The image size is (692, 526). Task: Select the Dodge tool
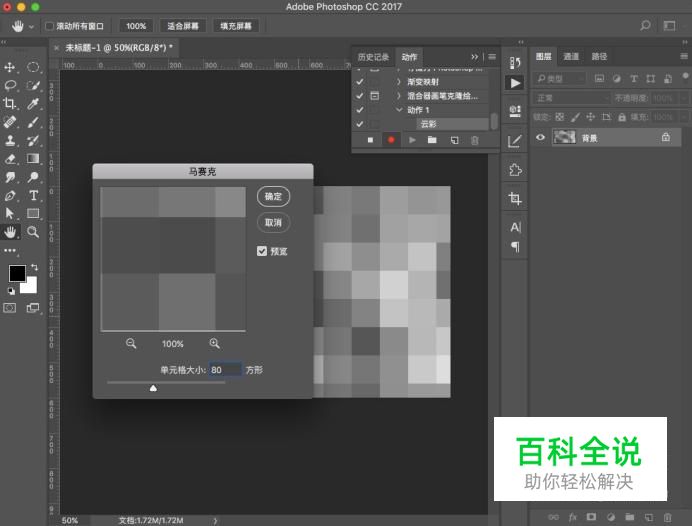point(33,177)
